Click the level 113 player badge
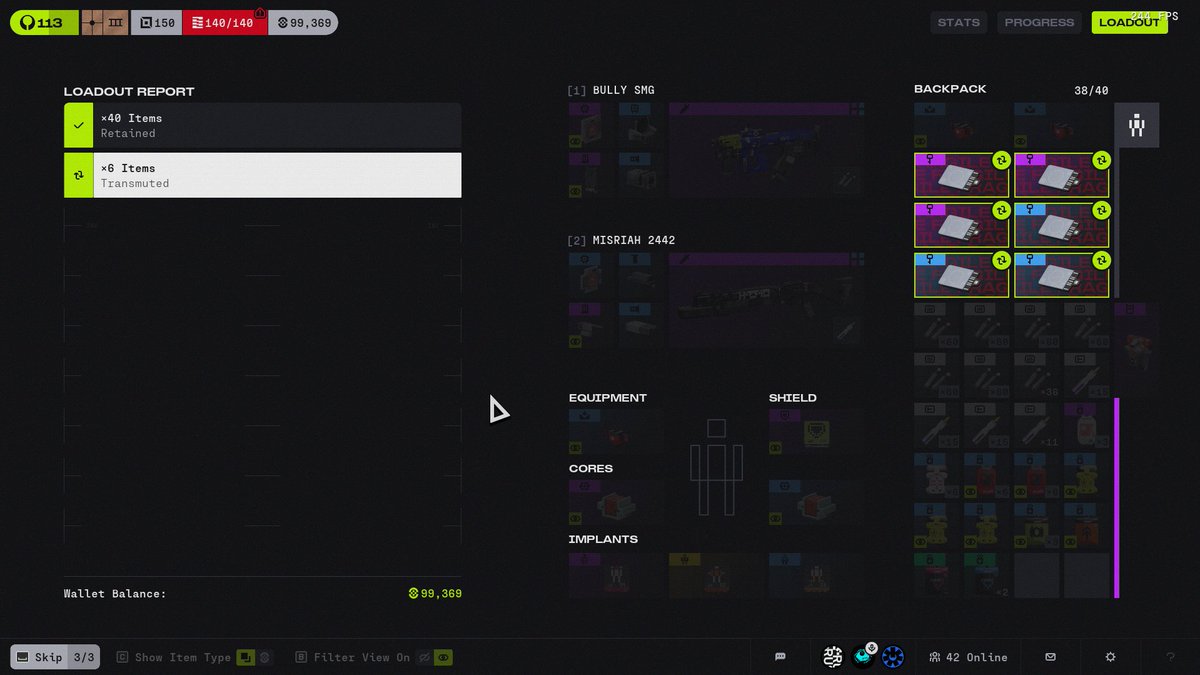 click(44, 22)
